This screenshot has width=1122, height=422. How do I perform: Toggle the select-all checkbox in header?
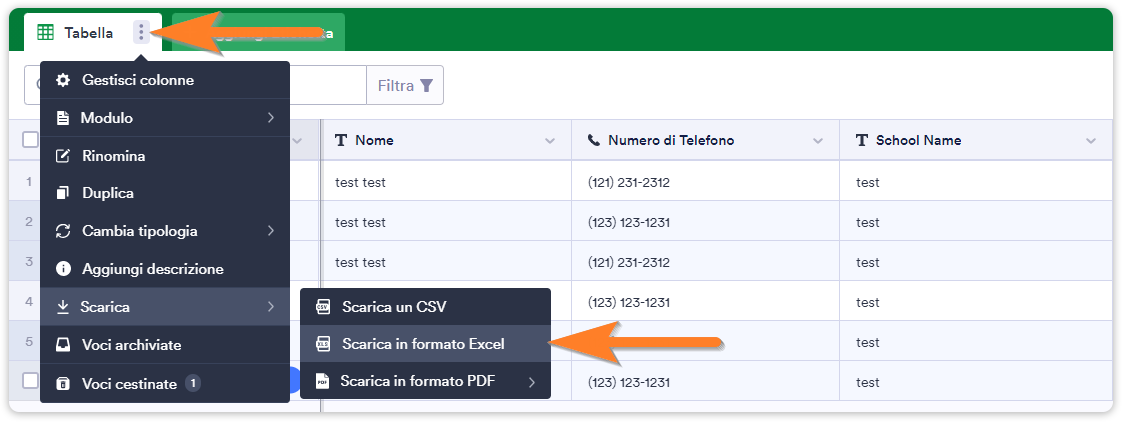click(30, 141)
